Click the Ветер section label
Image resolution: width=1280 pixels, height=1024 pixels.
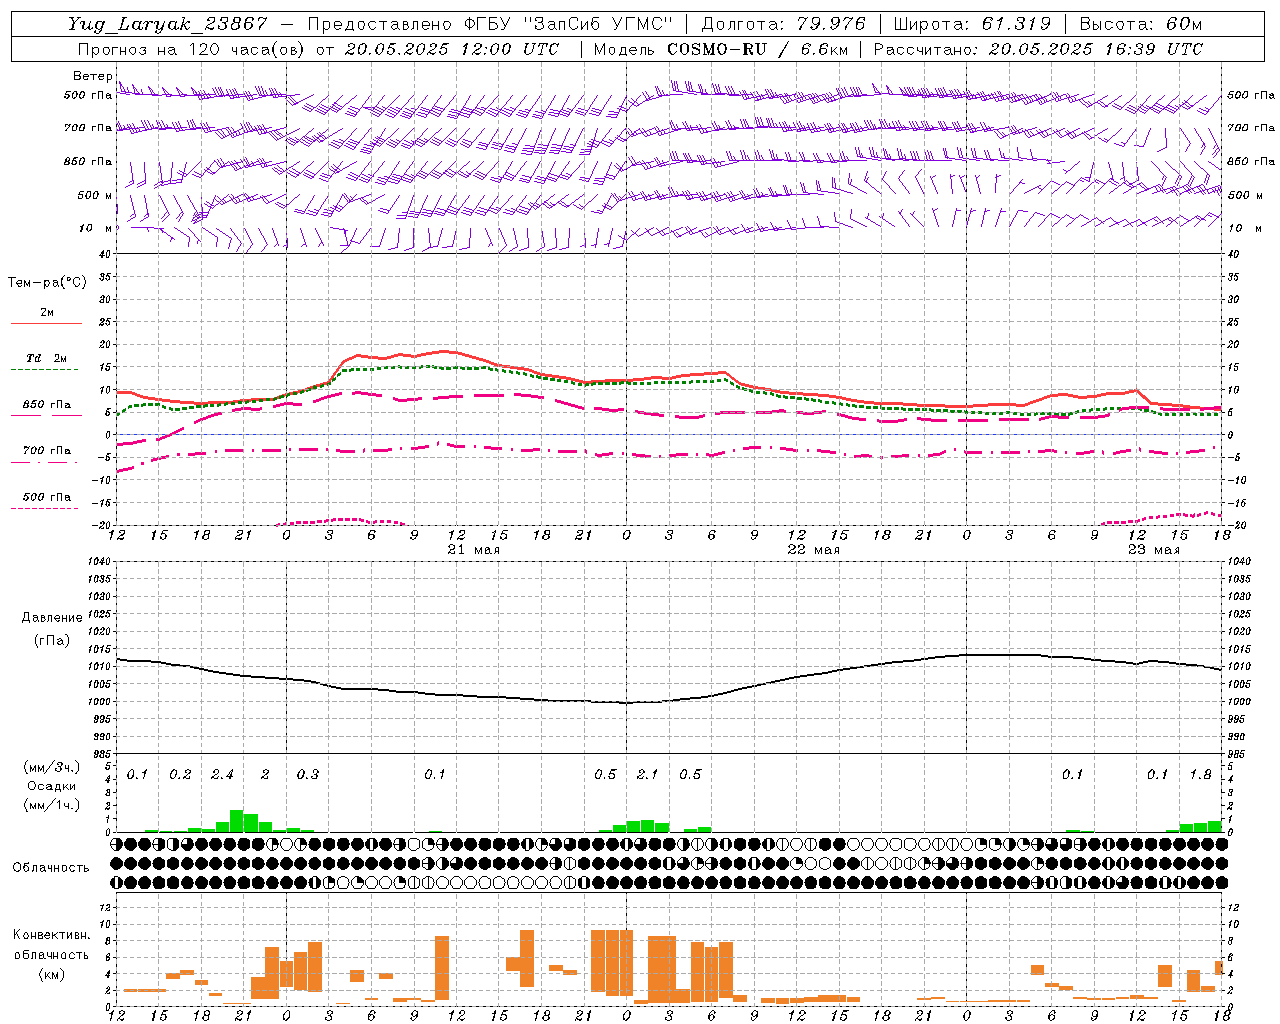click(92, 76)
